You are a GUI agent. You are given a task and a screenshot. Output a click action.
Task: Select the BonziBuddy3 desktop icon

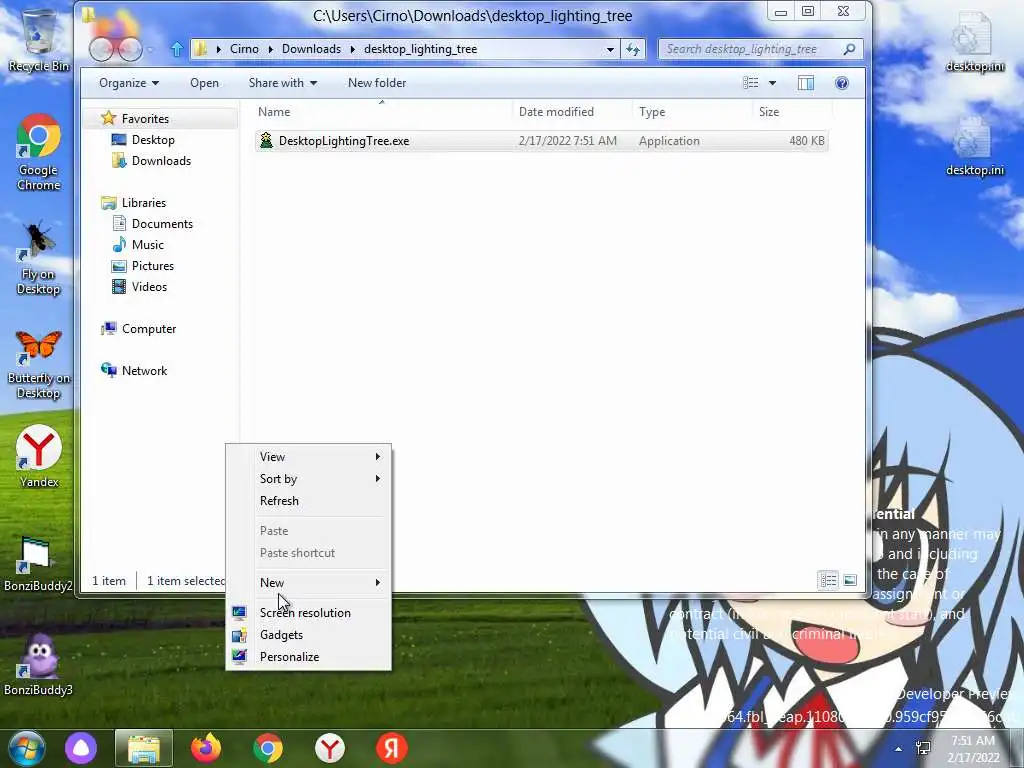39,664
